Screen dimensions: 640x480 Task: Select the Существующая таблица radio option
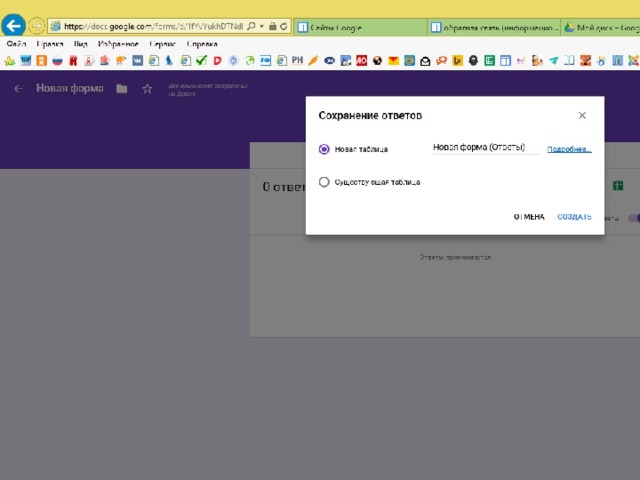(x=323, y=182)
